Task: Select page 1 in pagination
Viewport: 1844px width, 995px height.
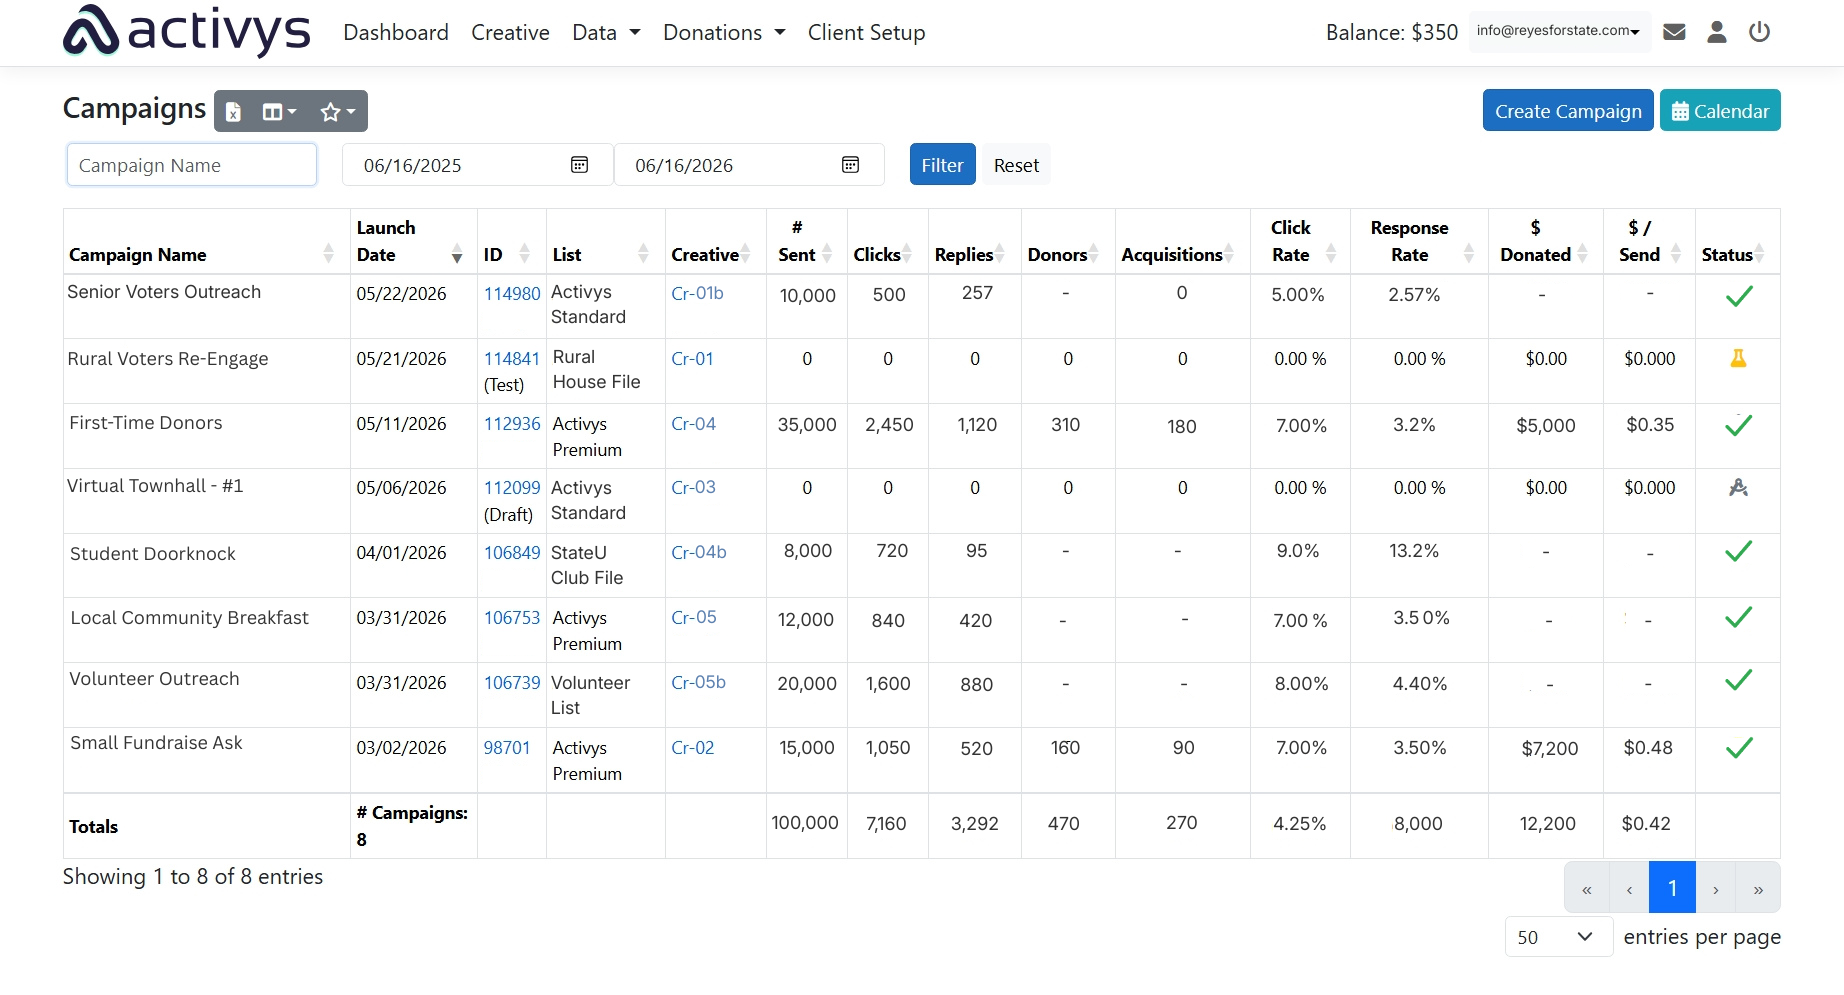Action: coord(1672,888)
